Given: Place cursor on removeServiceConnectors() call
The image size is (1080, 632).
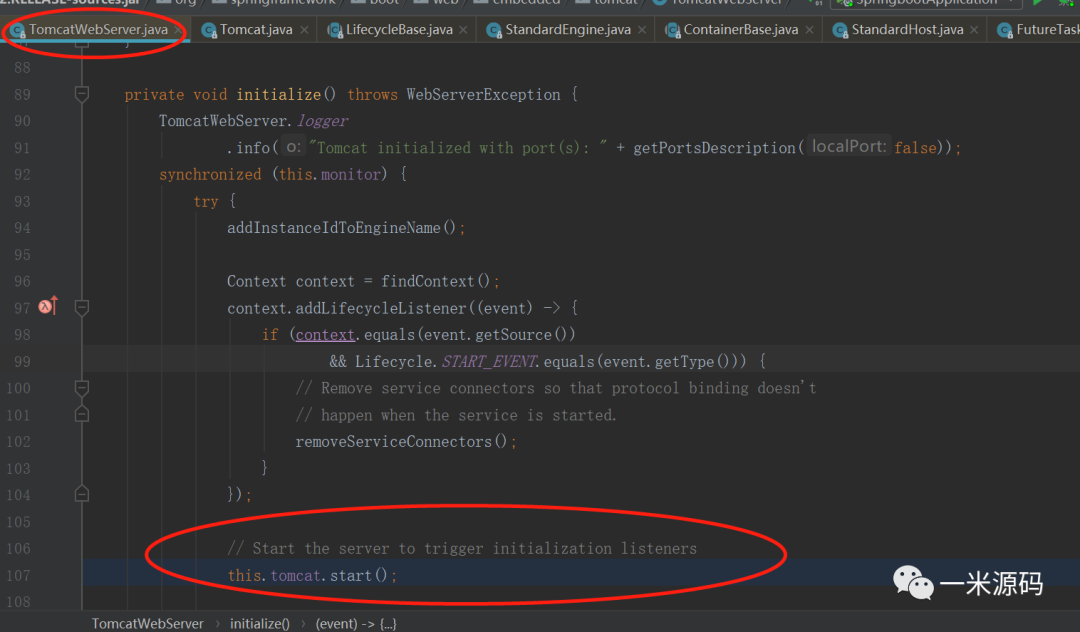Looking at the screenshot, I should 405,441.
